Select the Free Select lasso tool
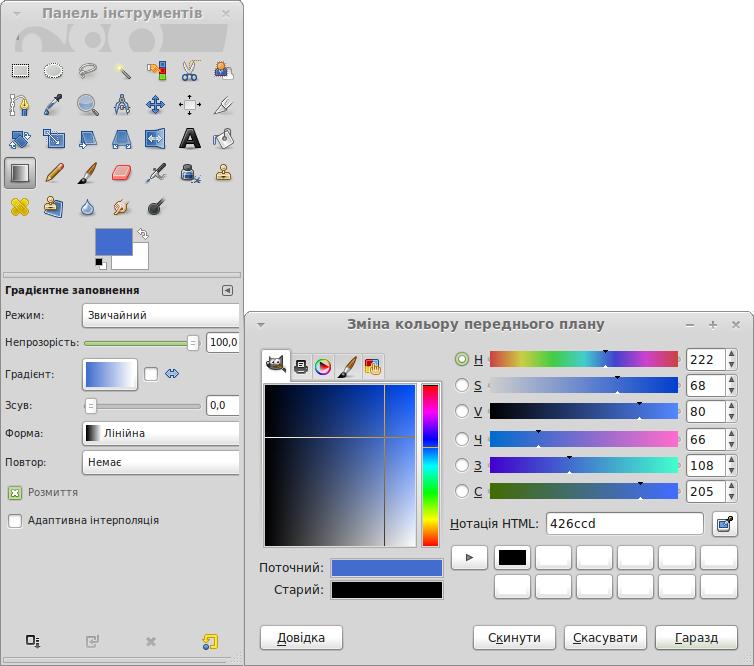The image size is (754, 666). click(x=88, y=71)
